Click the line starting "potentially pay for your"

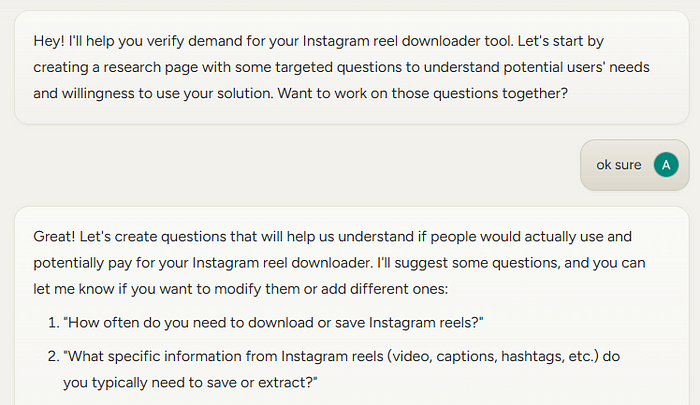339,263
